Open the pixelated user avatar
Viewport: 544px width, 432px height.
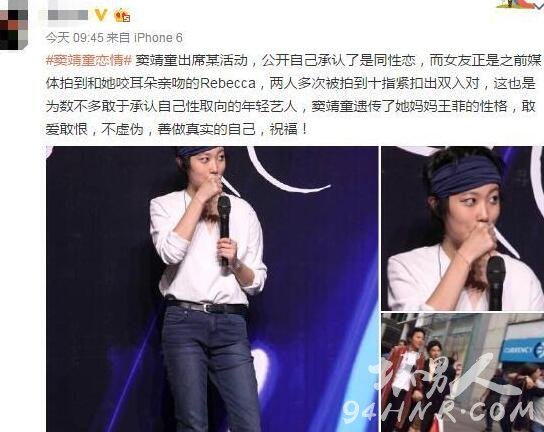click(x=14, y=24)
